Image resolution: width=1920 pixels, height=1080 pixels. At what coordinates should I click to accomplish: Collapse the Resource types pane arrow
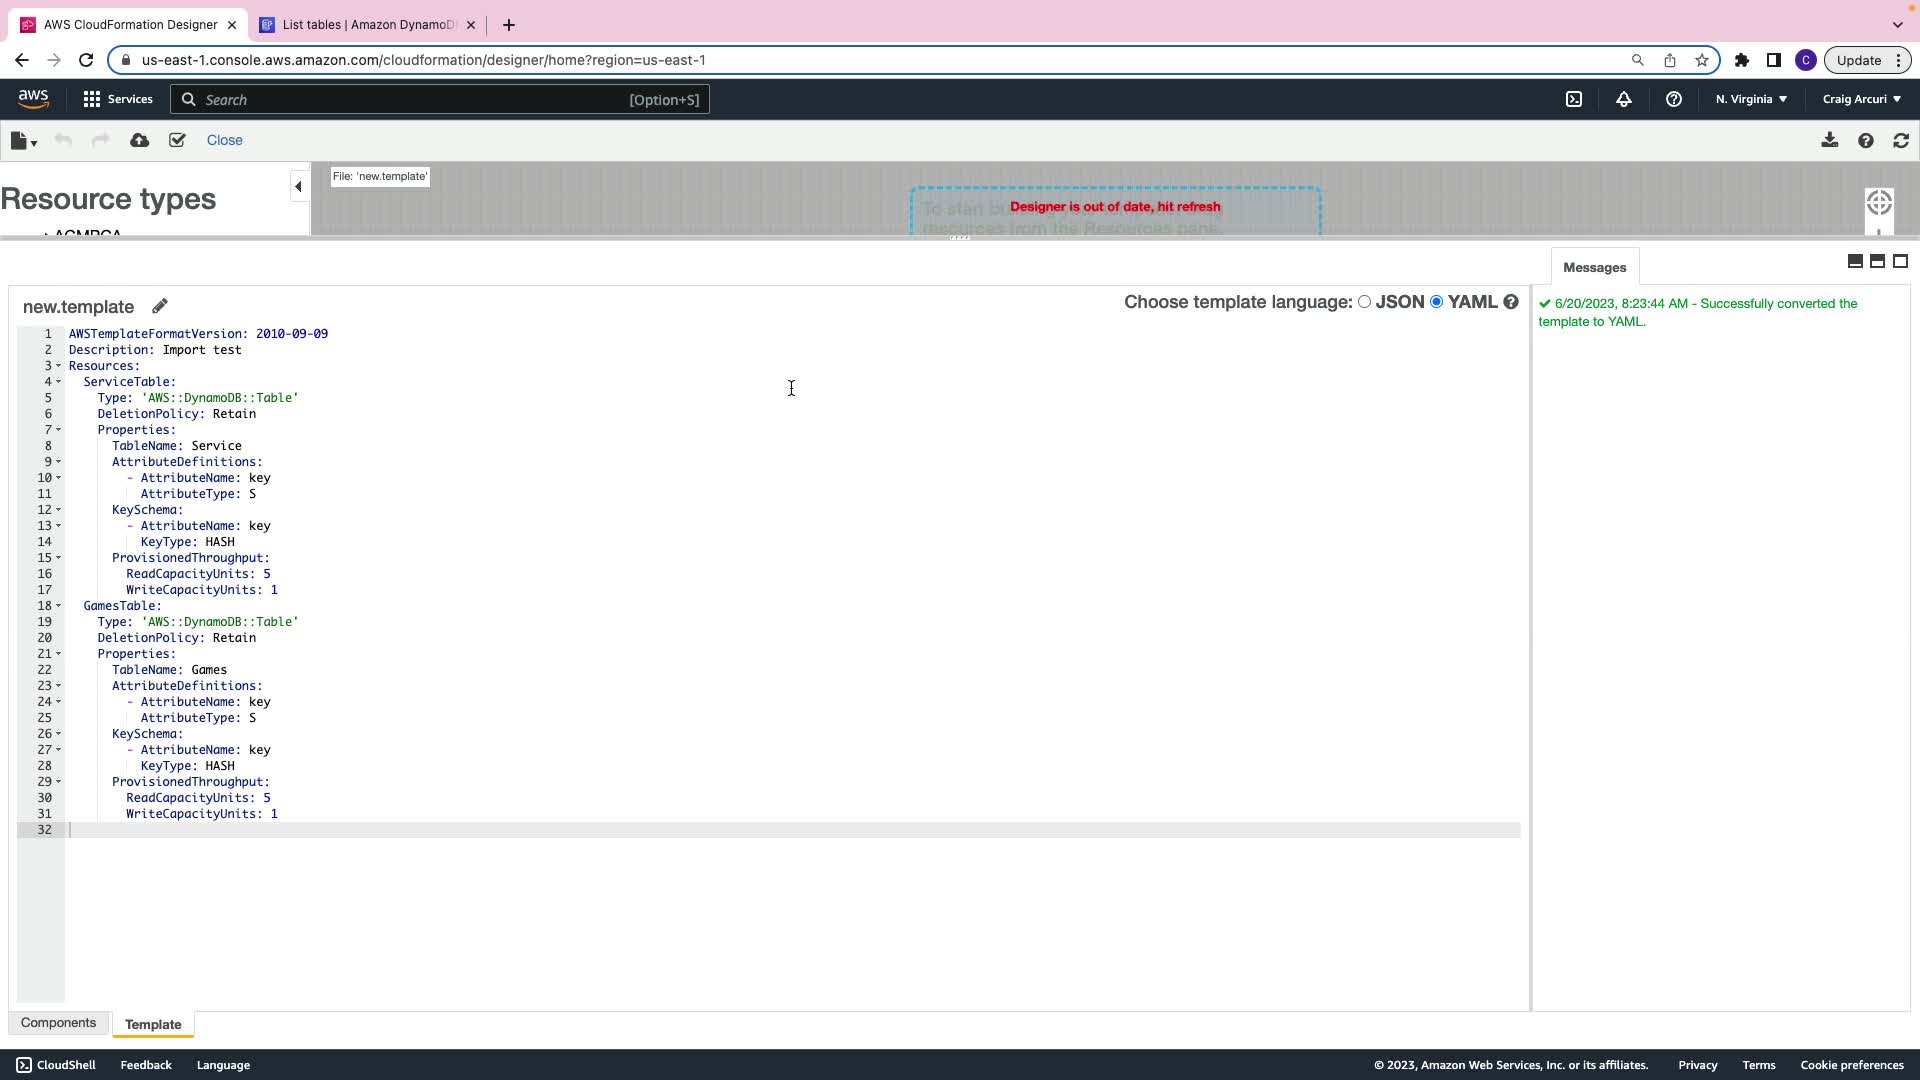[298, 186]
